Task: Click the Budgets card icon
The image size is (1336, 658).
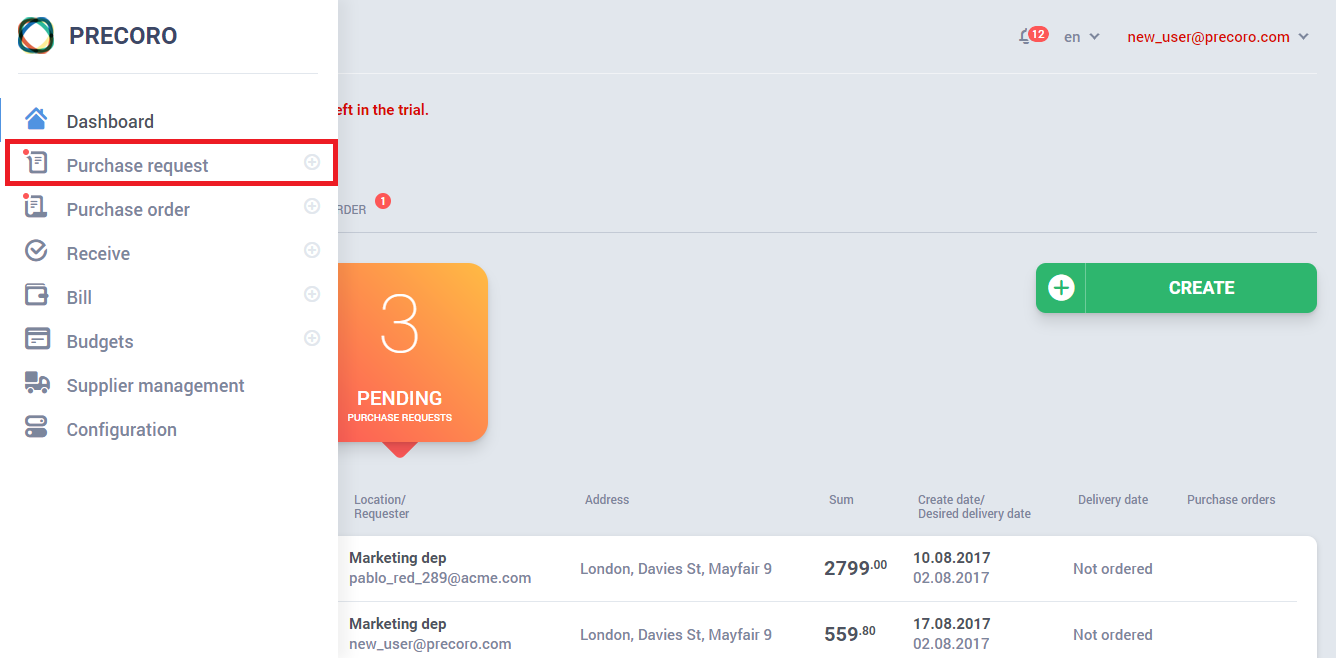Action: (37, 339)
